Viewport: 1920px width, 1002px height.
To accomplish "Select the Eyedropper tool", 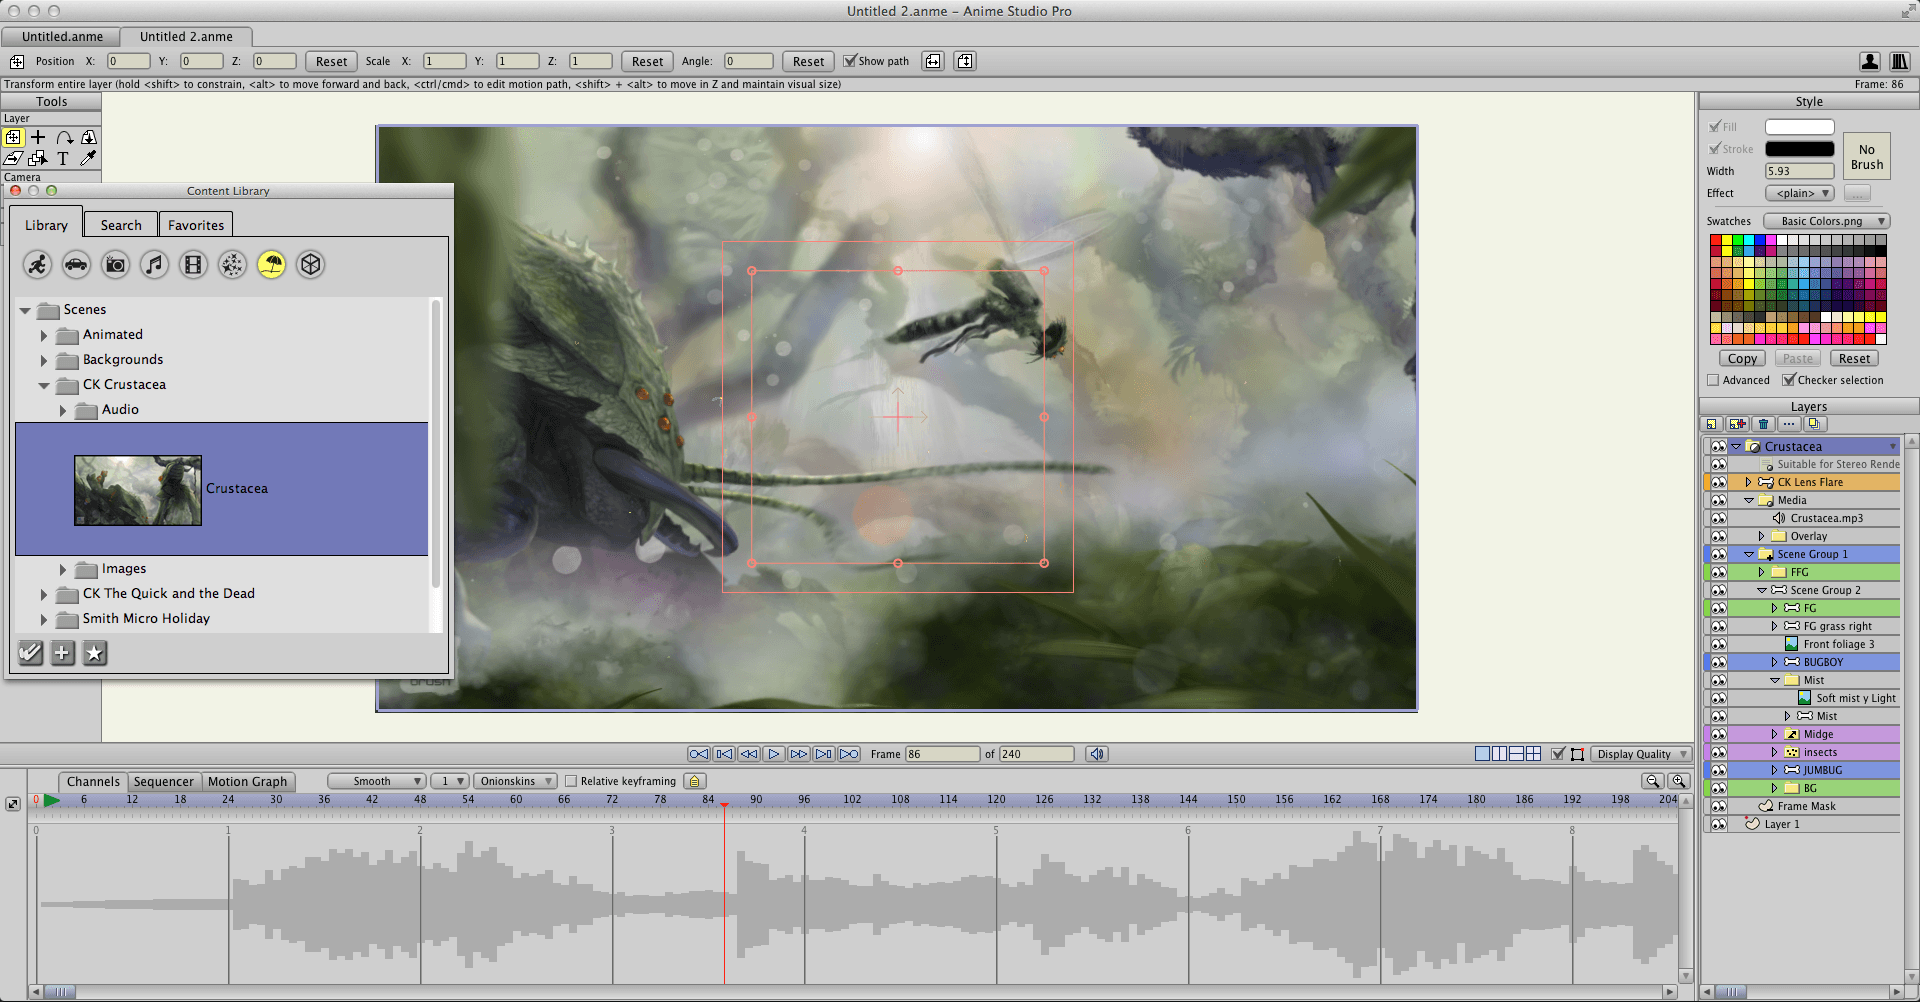I will coord(88,158).
